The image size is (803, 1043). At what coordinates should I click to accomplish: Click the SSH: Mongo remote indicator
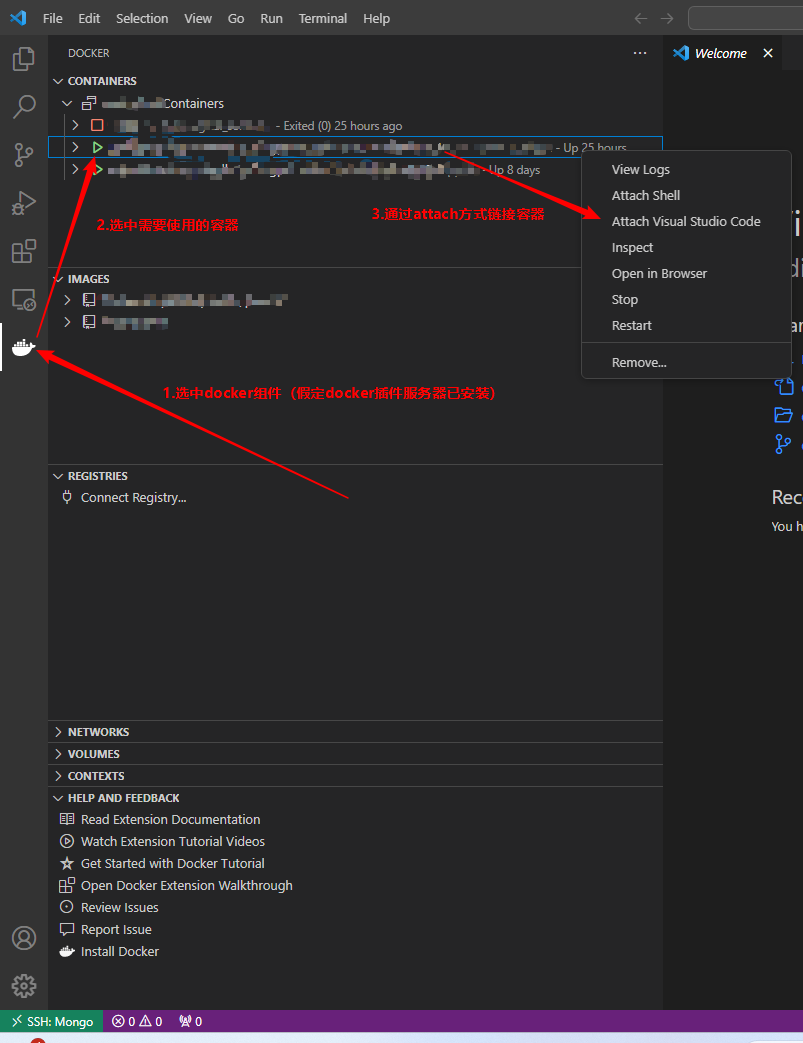pos(52,1021)
